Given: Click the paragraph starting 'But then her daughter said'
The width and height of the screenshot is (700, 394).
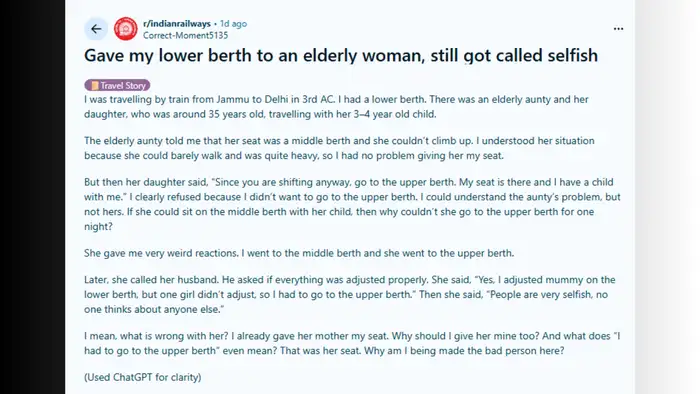Looking at the screenshot, I should point(352,204).
